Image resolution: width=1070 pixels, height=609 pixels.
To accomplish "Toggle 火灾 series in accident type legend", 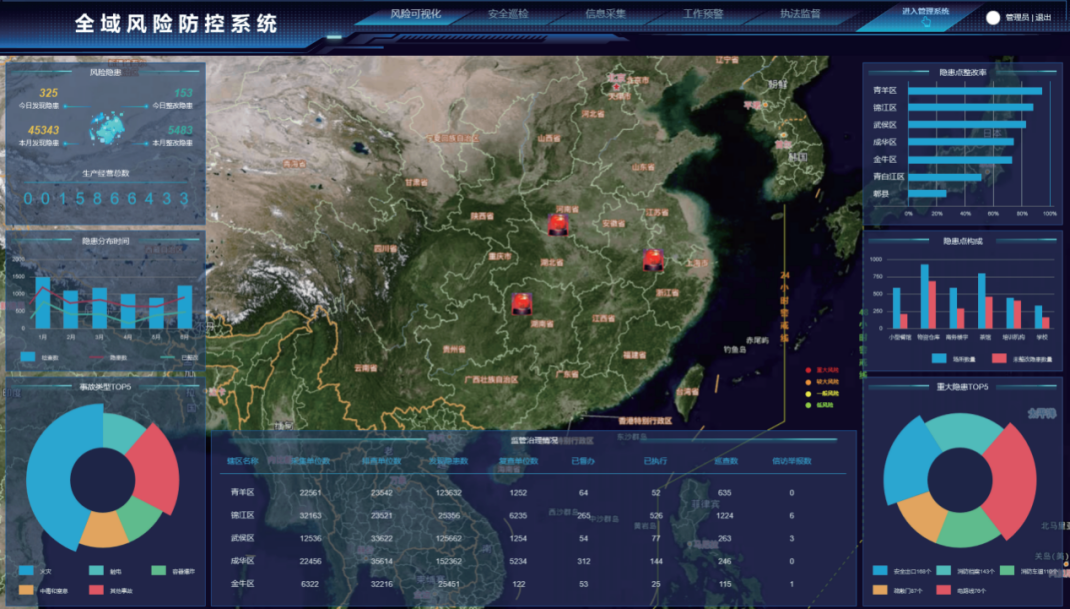I will point(36,571).
